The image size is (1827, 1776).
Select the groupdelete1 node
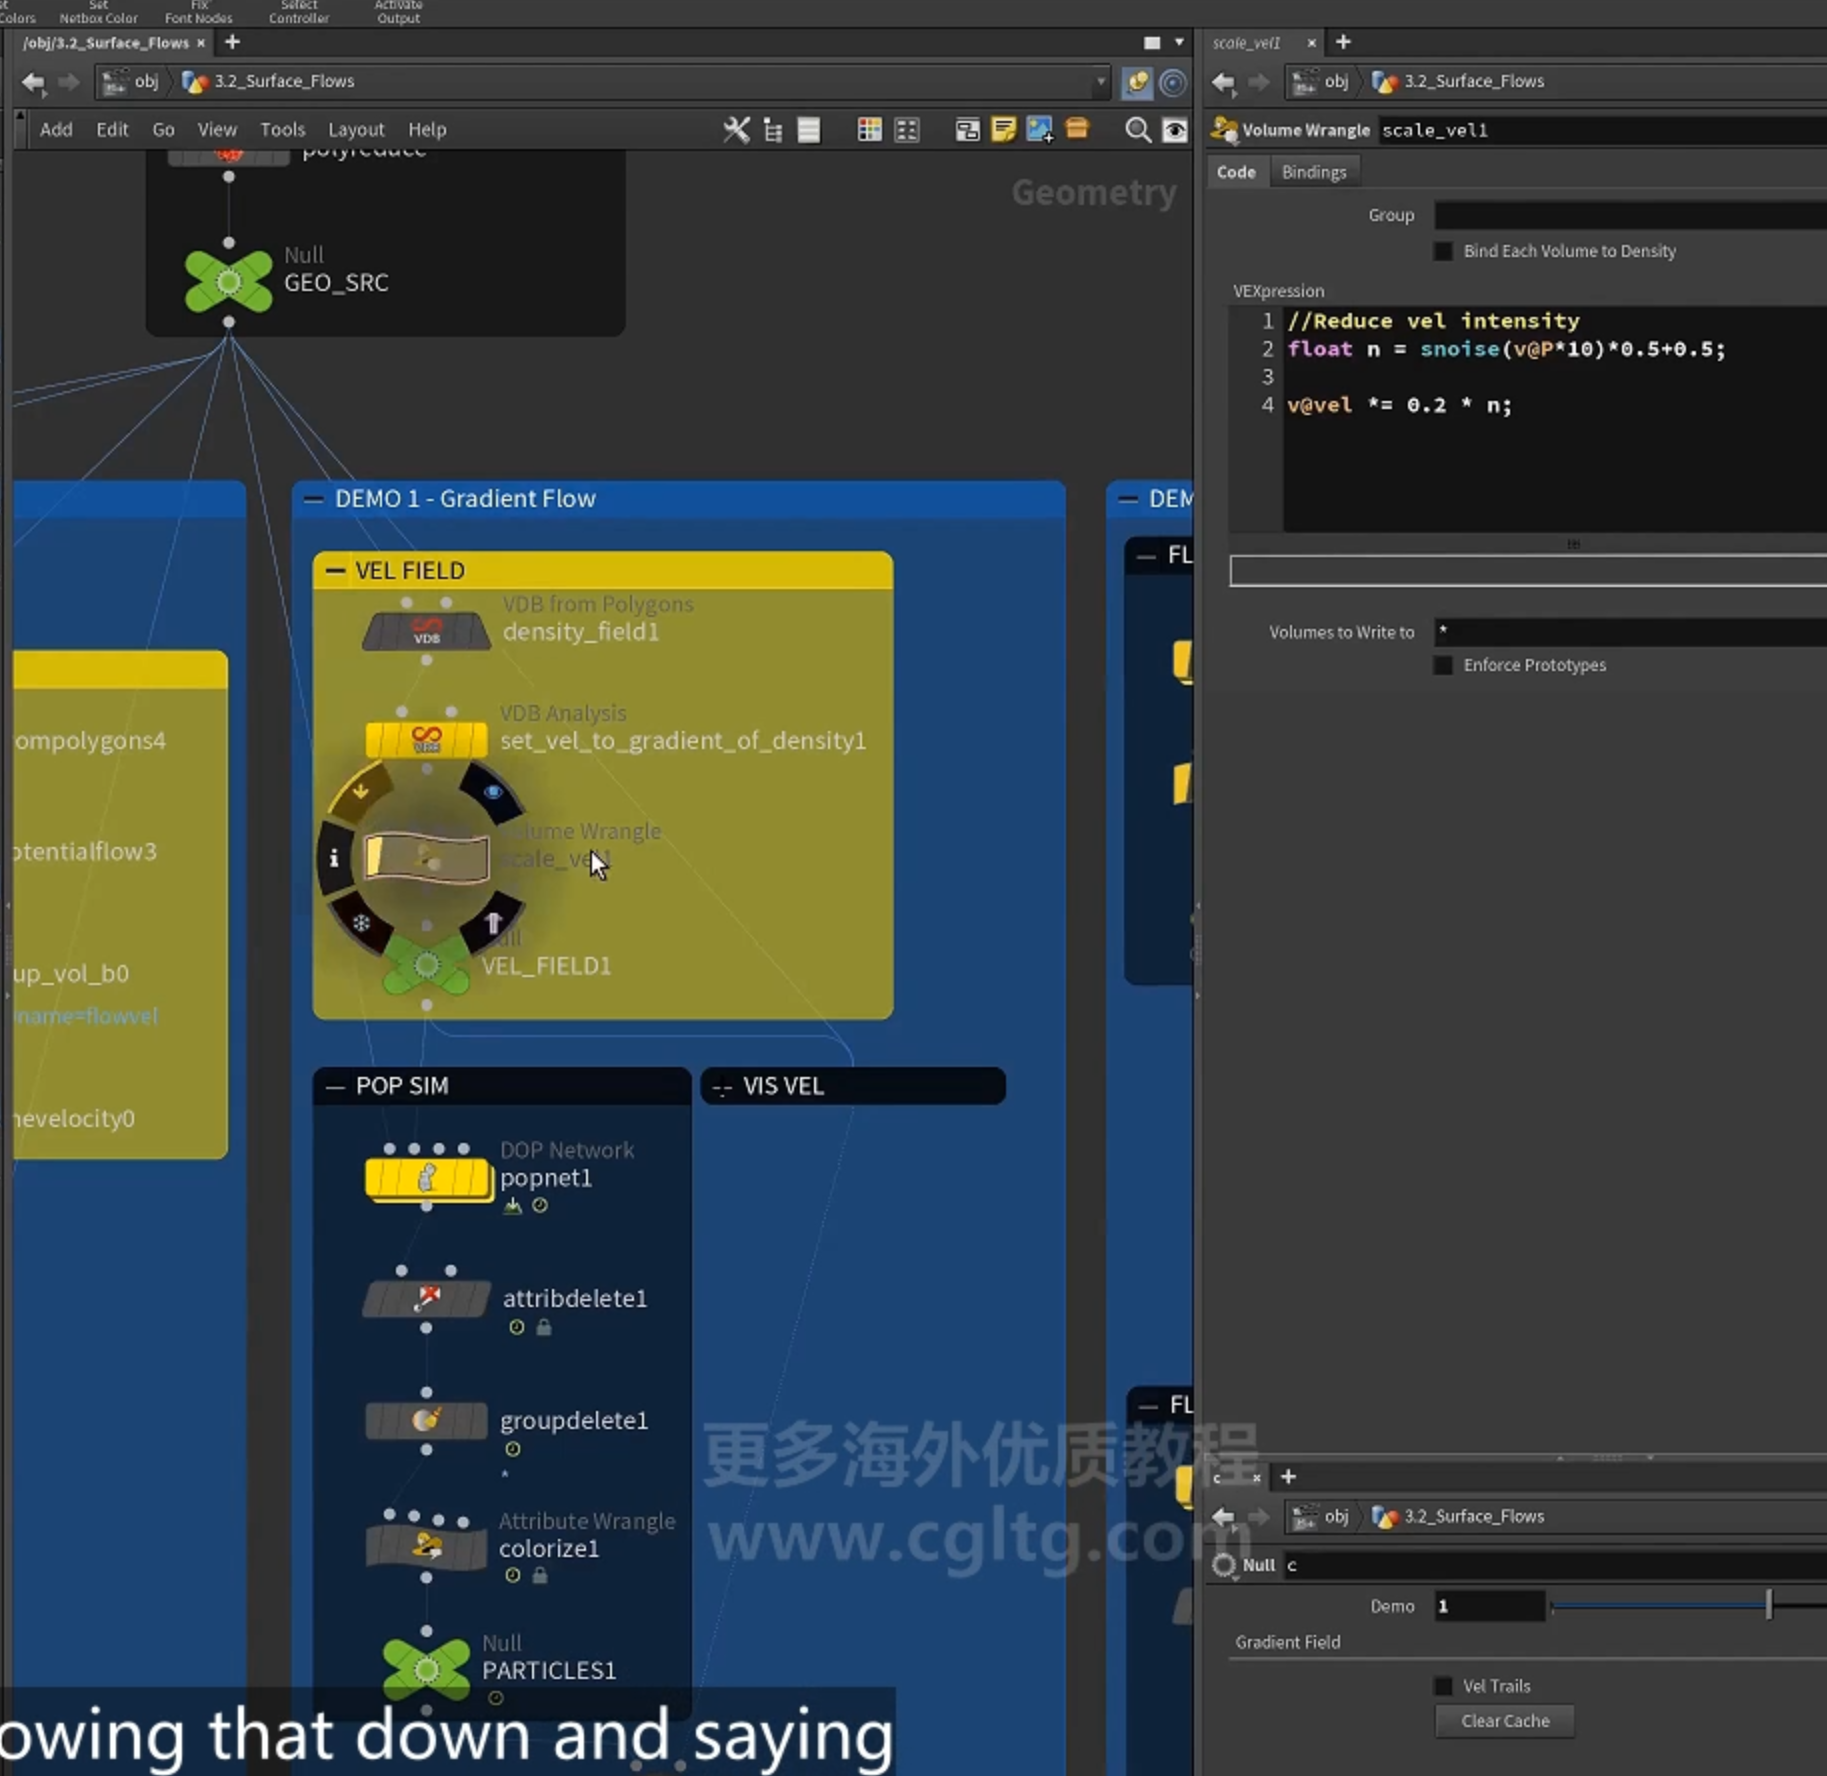click(x=427, y=1420)
